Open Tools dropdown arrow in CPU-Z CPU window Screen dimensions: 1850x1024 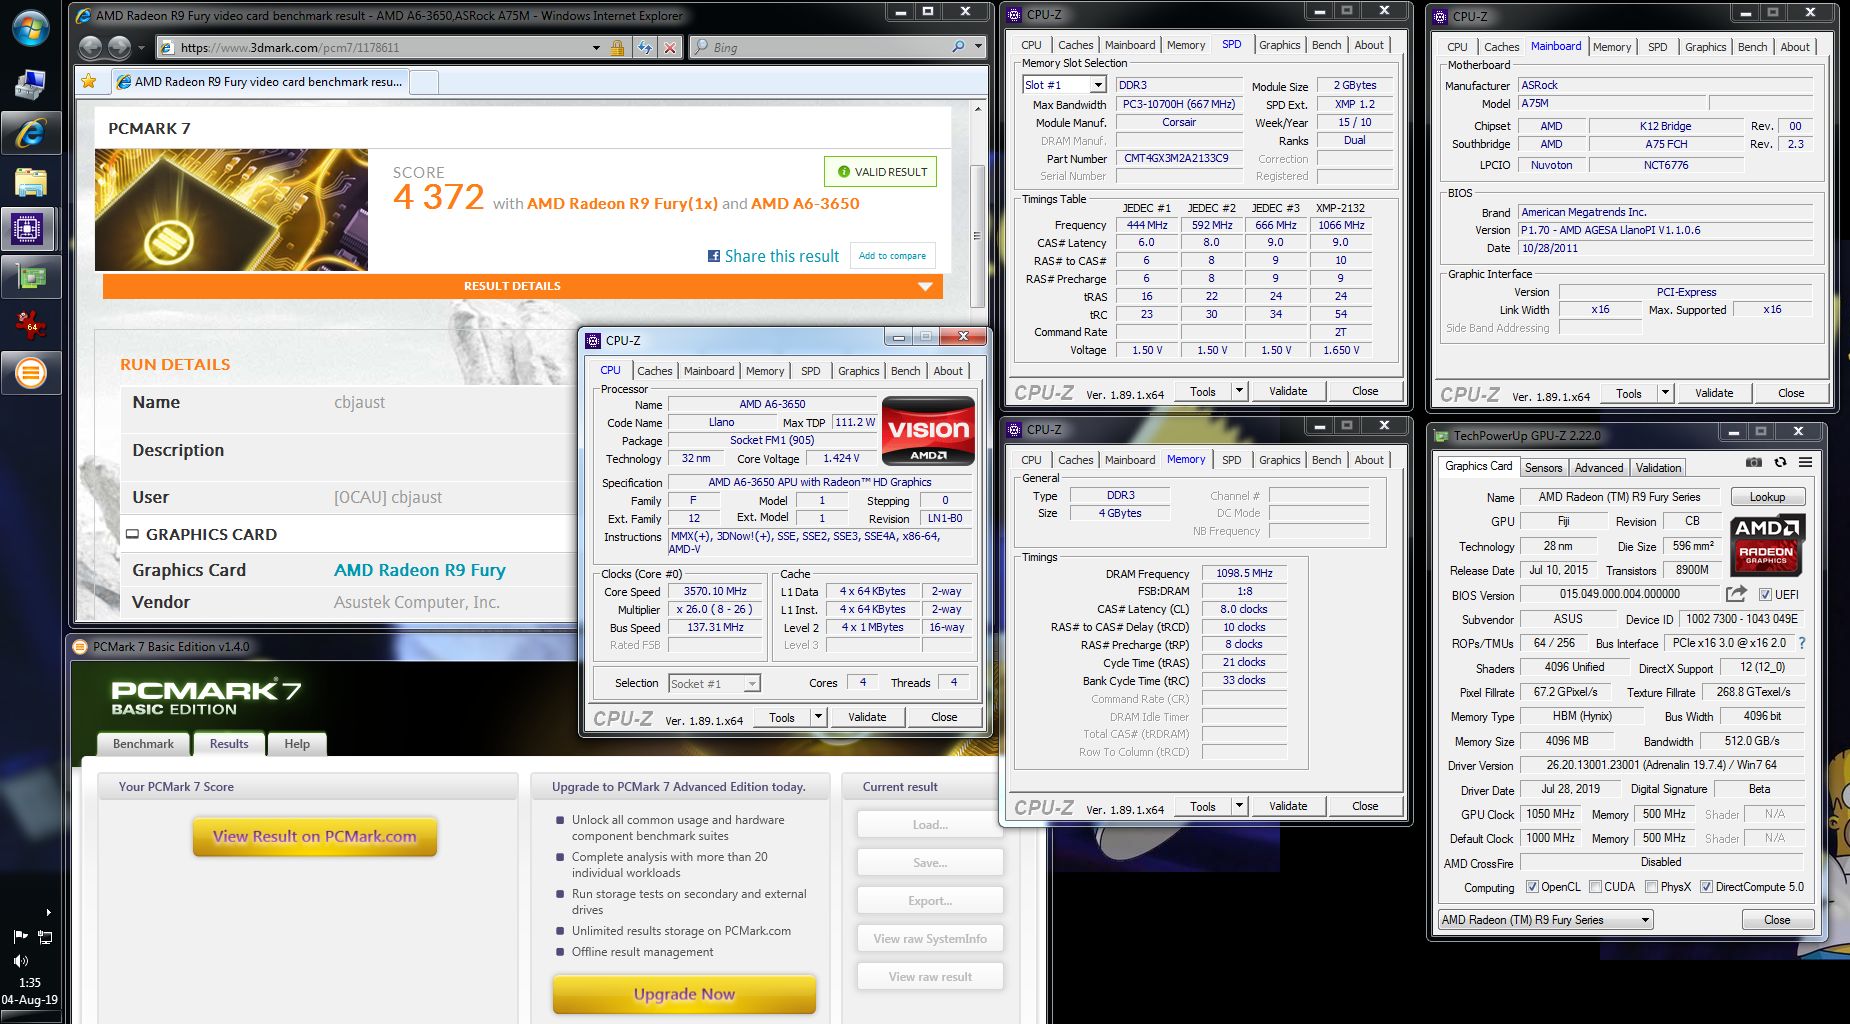[818, 717]
